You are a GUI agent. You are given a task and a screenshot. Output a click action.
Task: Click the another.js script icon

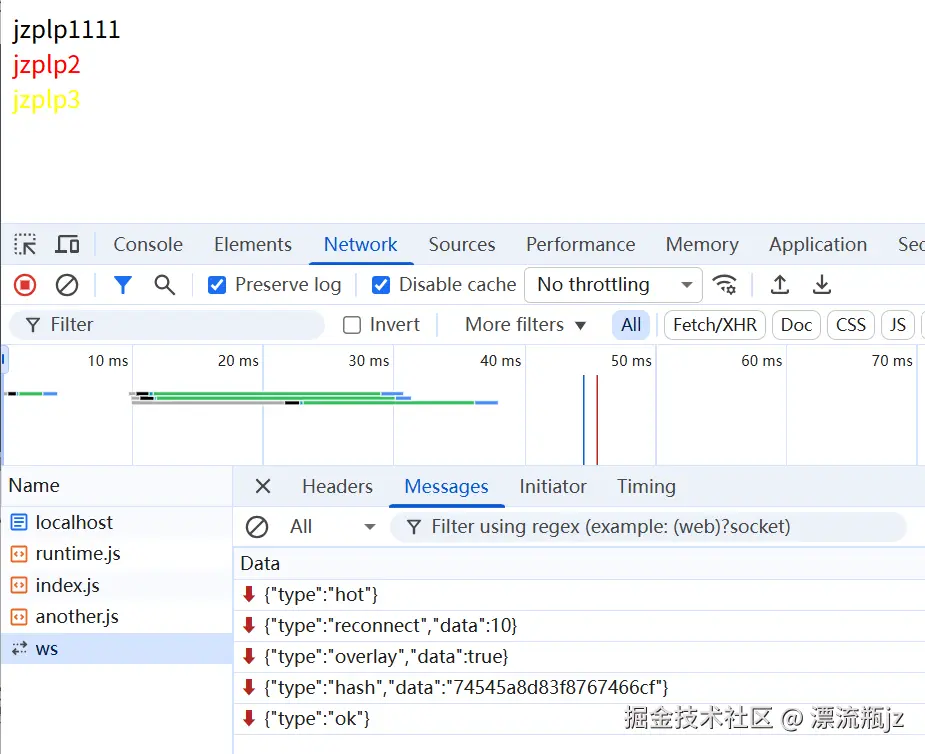19,617
